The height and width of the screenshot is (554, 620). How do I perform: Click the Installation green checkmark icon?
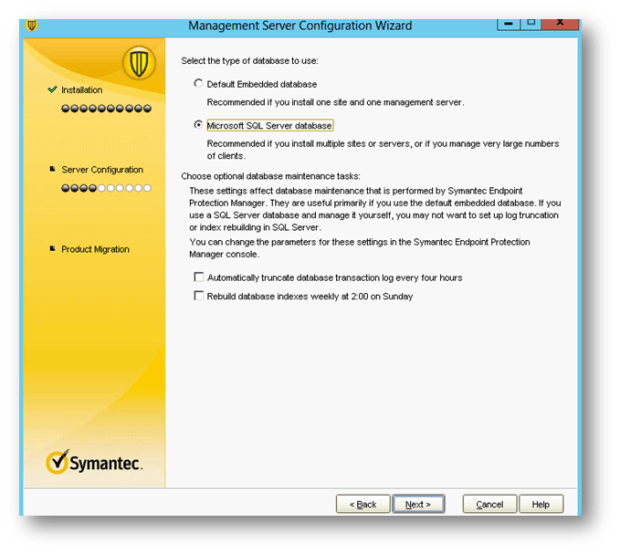pos(52,90)
